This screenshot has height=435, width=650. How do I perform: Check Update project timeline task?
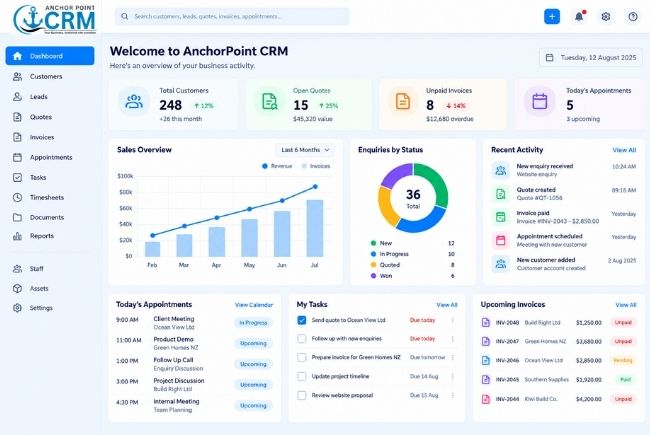click(302, 377)
